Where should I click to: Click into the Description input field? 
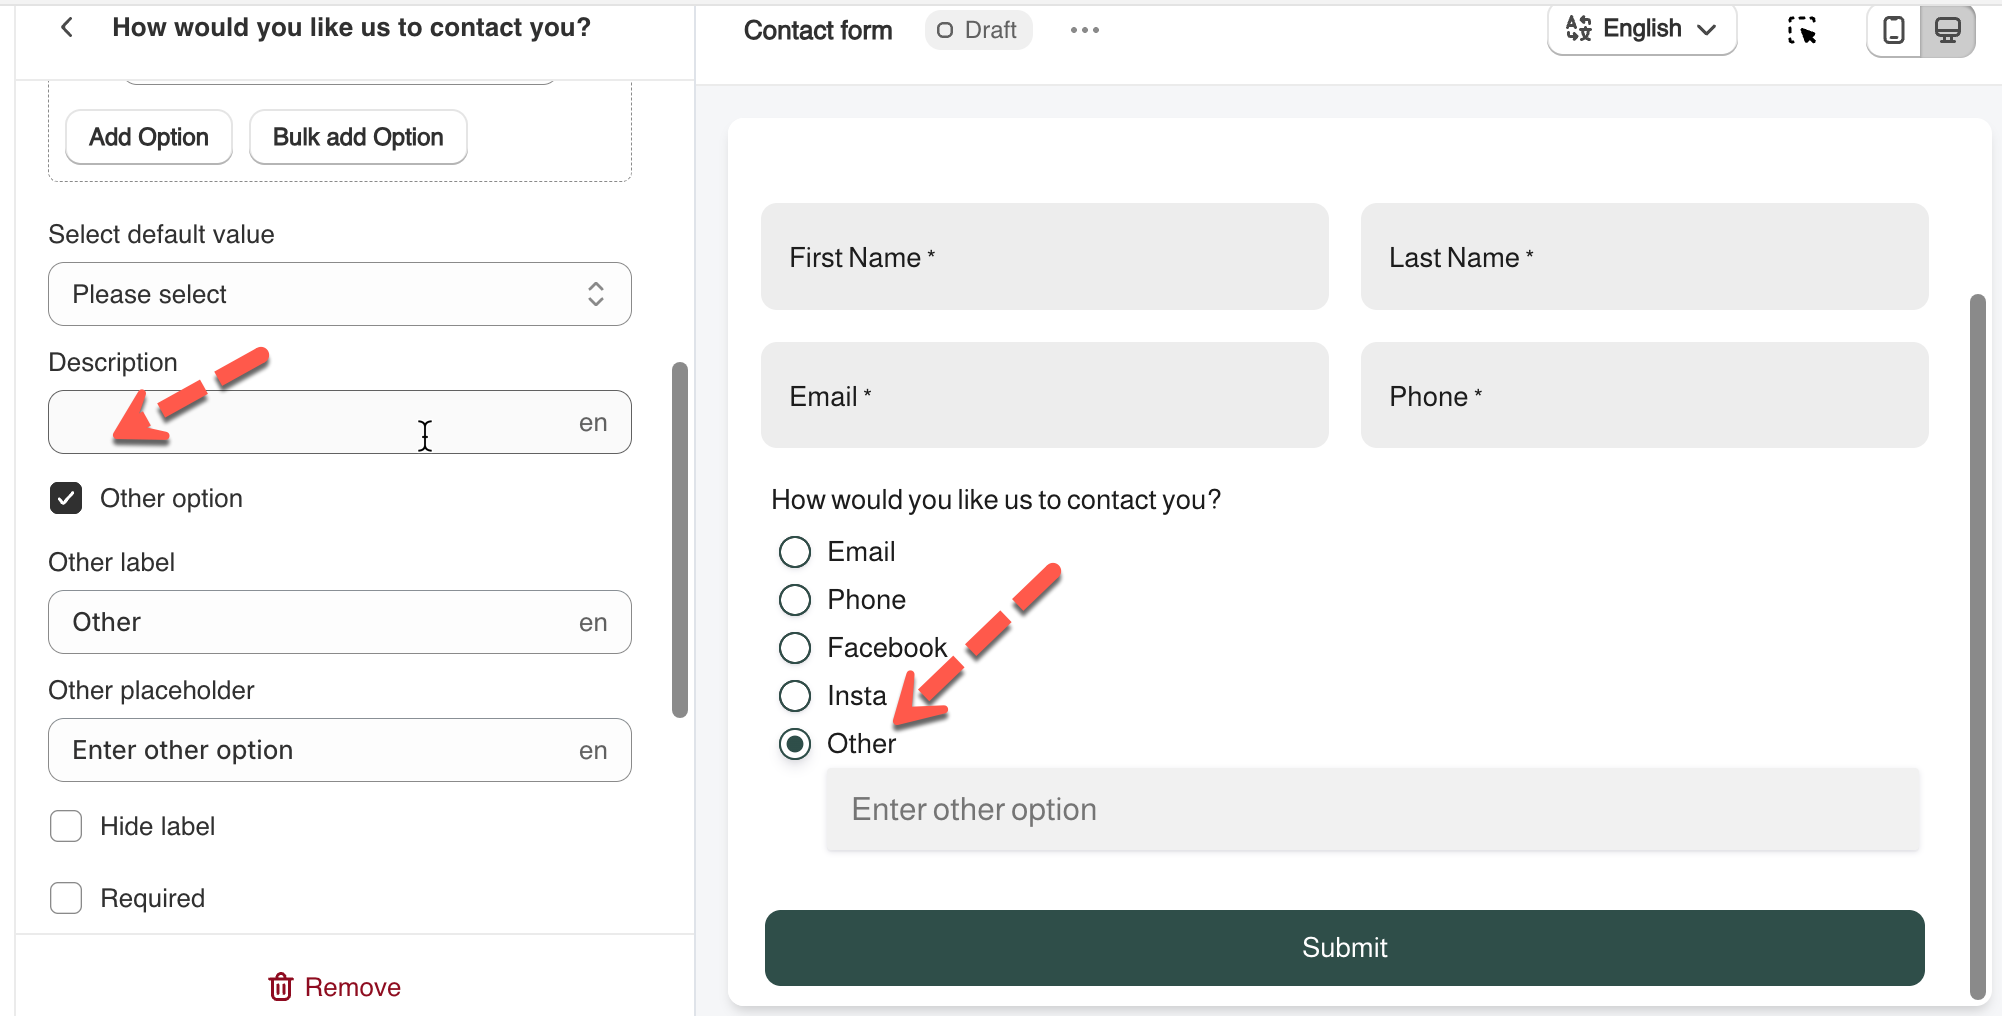click(310, 422)
